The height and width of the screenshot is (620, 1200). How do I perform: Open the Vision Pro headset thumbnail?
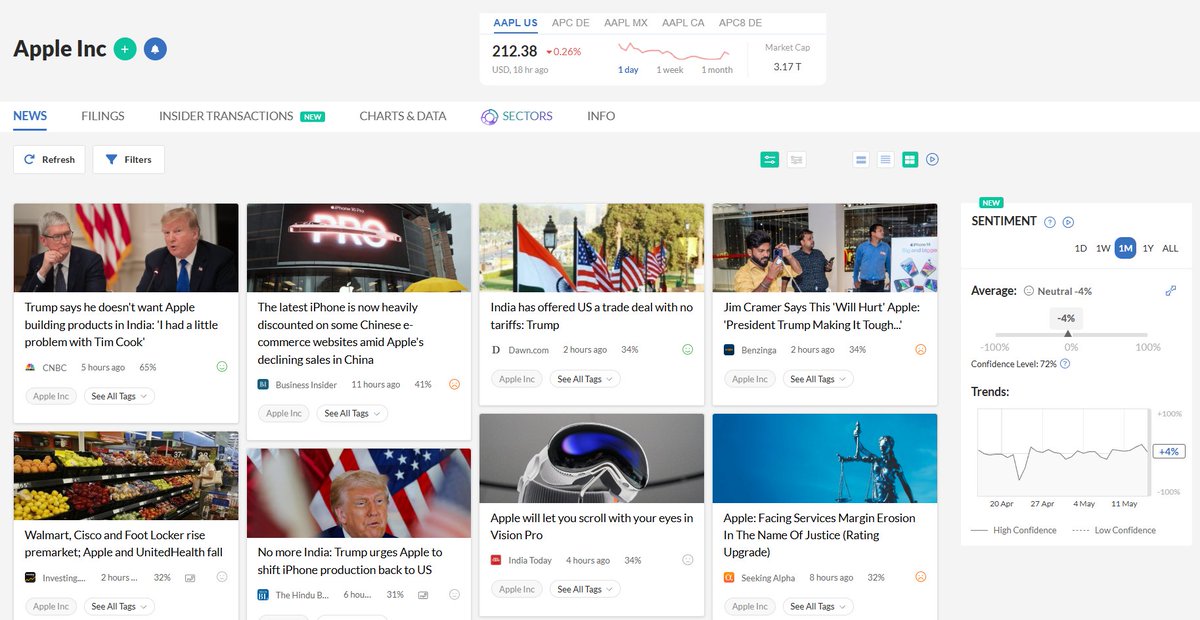point(592,458)
